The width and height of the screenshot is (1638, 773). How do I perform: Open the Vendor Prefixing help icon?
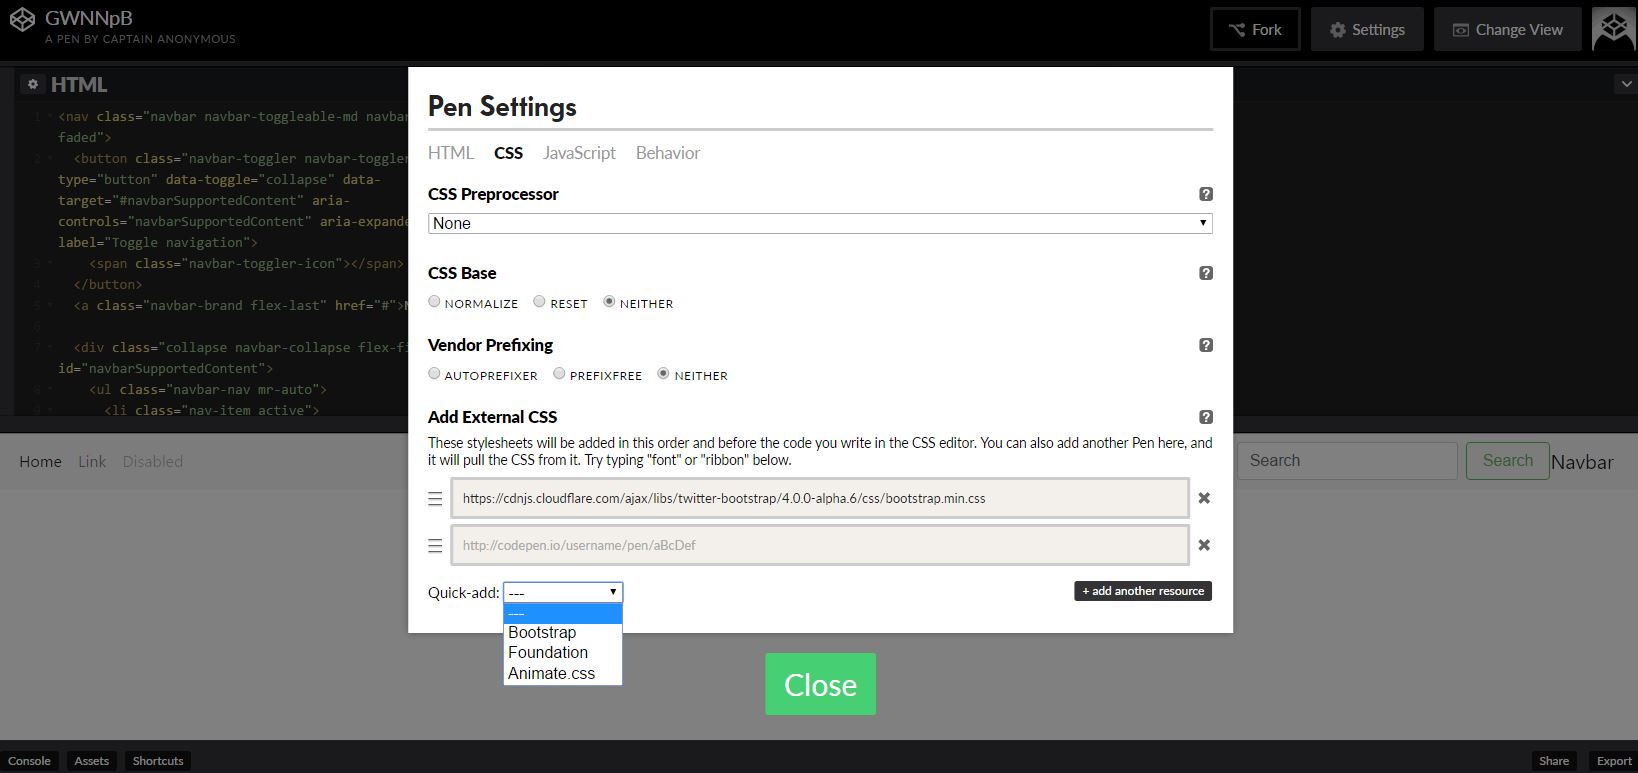coord(1205,345)
